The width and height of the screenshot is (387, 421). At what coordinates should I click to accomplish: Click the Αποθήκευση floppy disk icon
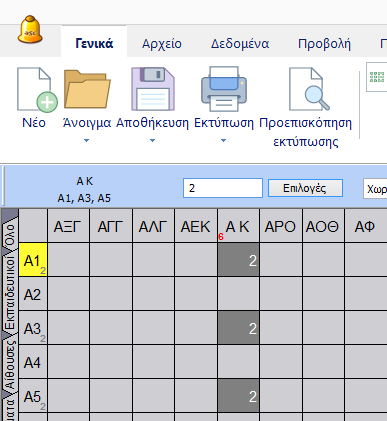(x=153, y=89)
